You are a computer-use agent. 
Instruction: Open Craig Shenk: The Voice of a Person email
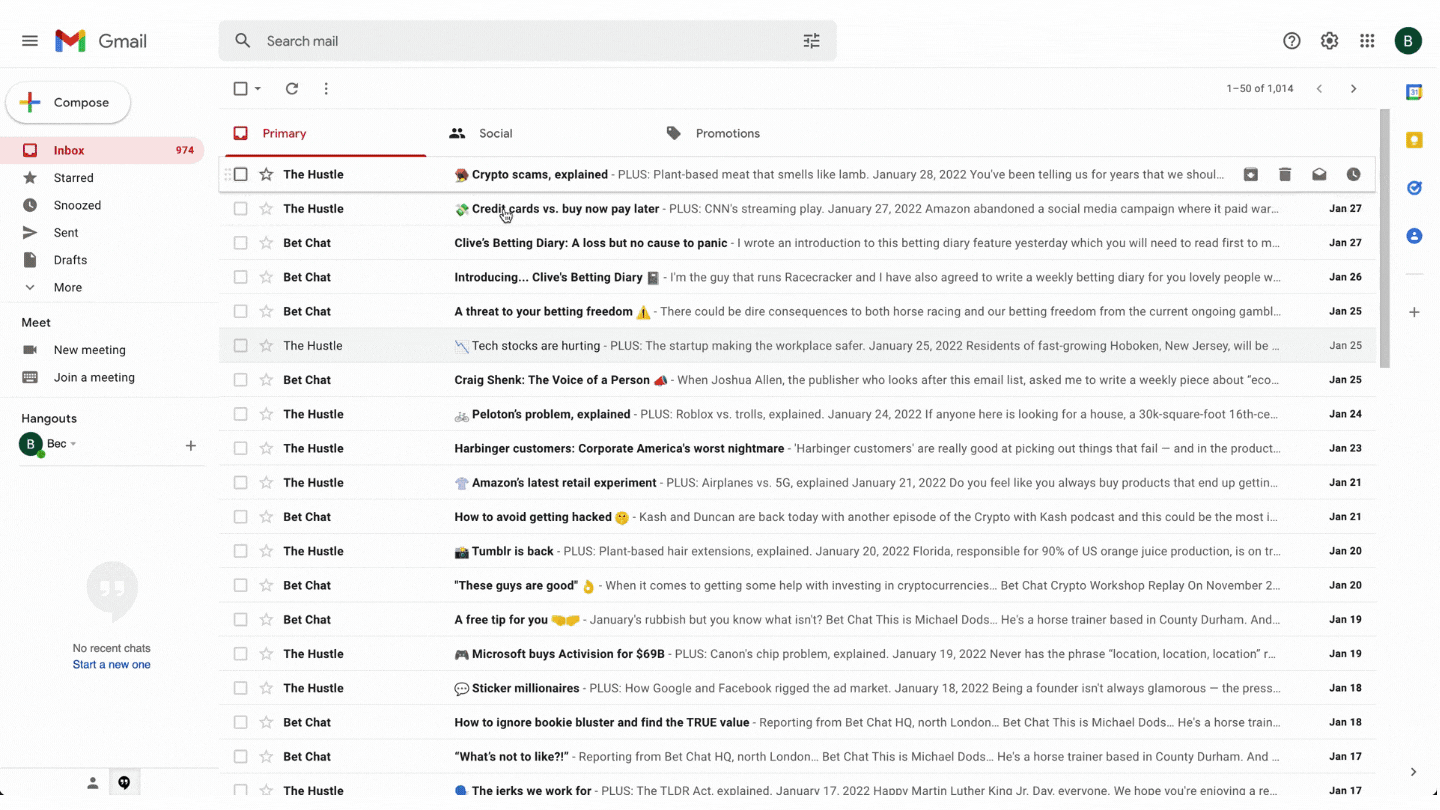point(797,380)
